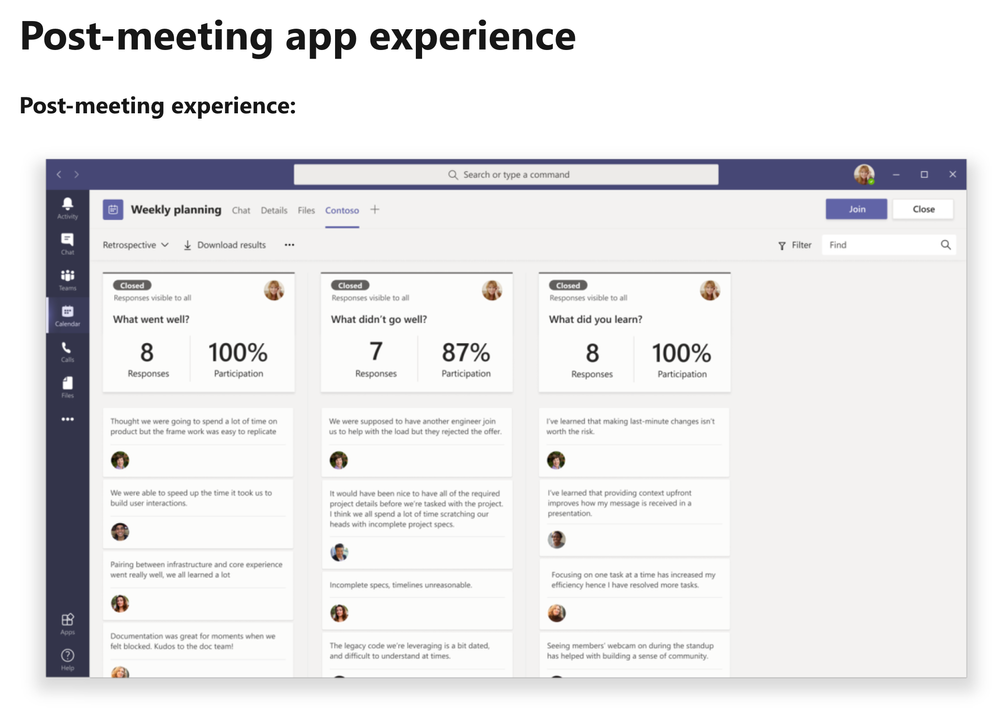Viewport: 999px width, 716px height.
Task: Click Closed badge on What didn't go well
Action: pos(350,285)
